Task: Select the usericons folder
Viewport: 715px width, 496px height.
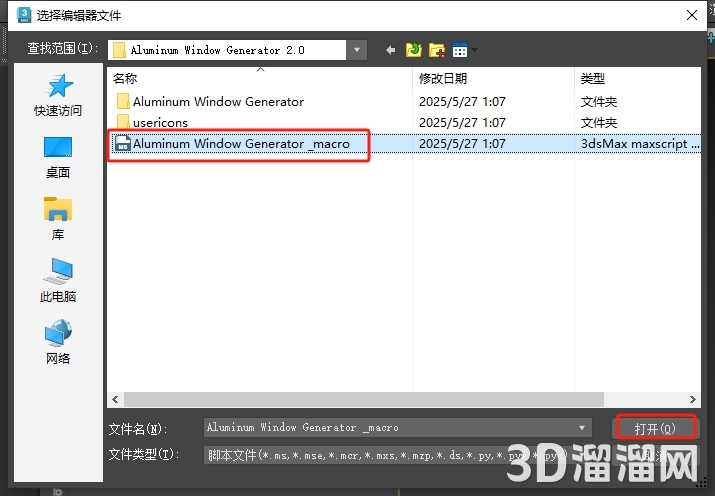Action: point(153,123)
